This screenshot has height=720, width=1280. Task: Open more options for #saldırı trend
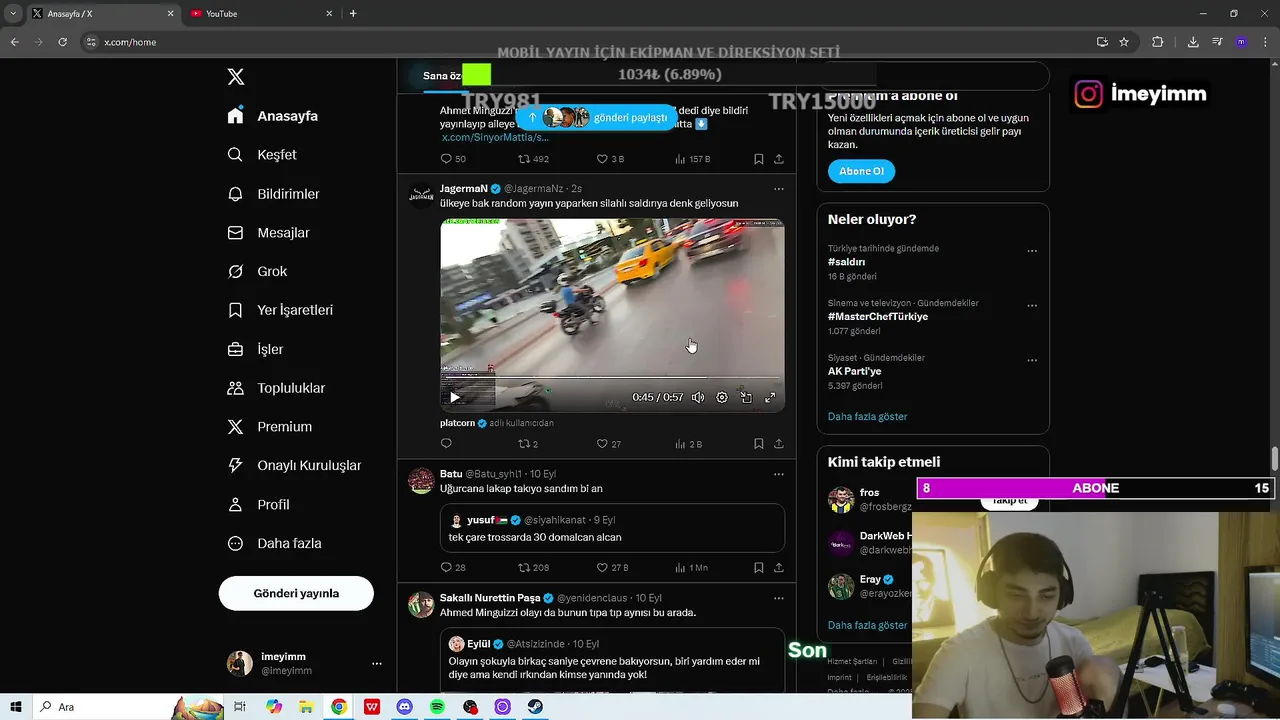(1032, 251)
